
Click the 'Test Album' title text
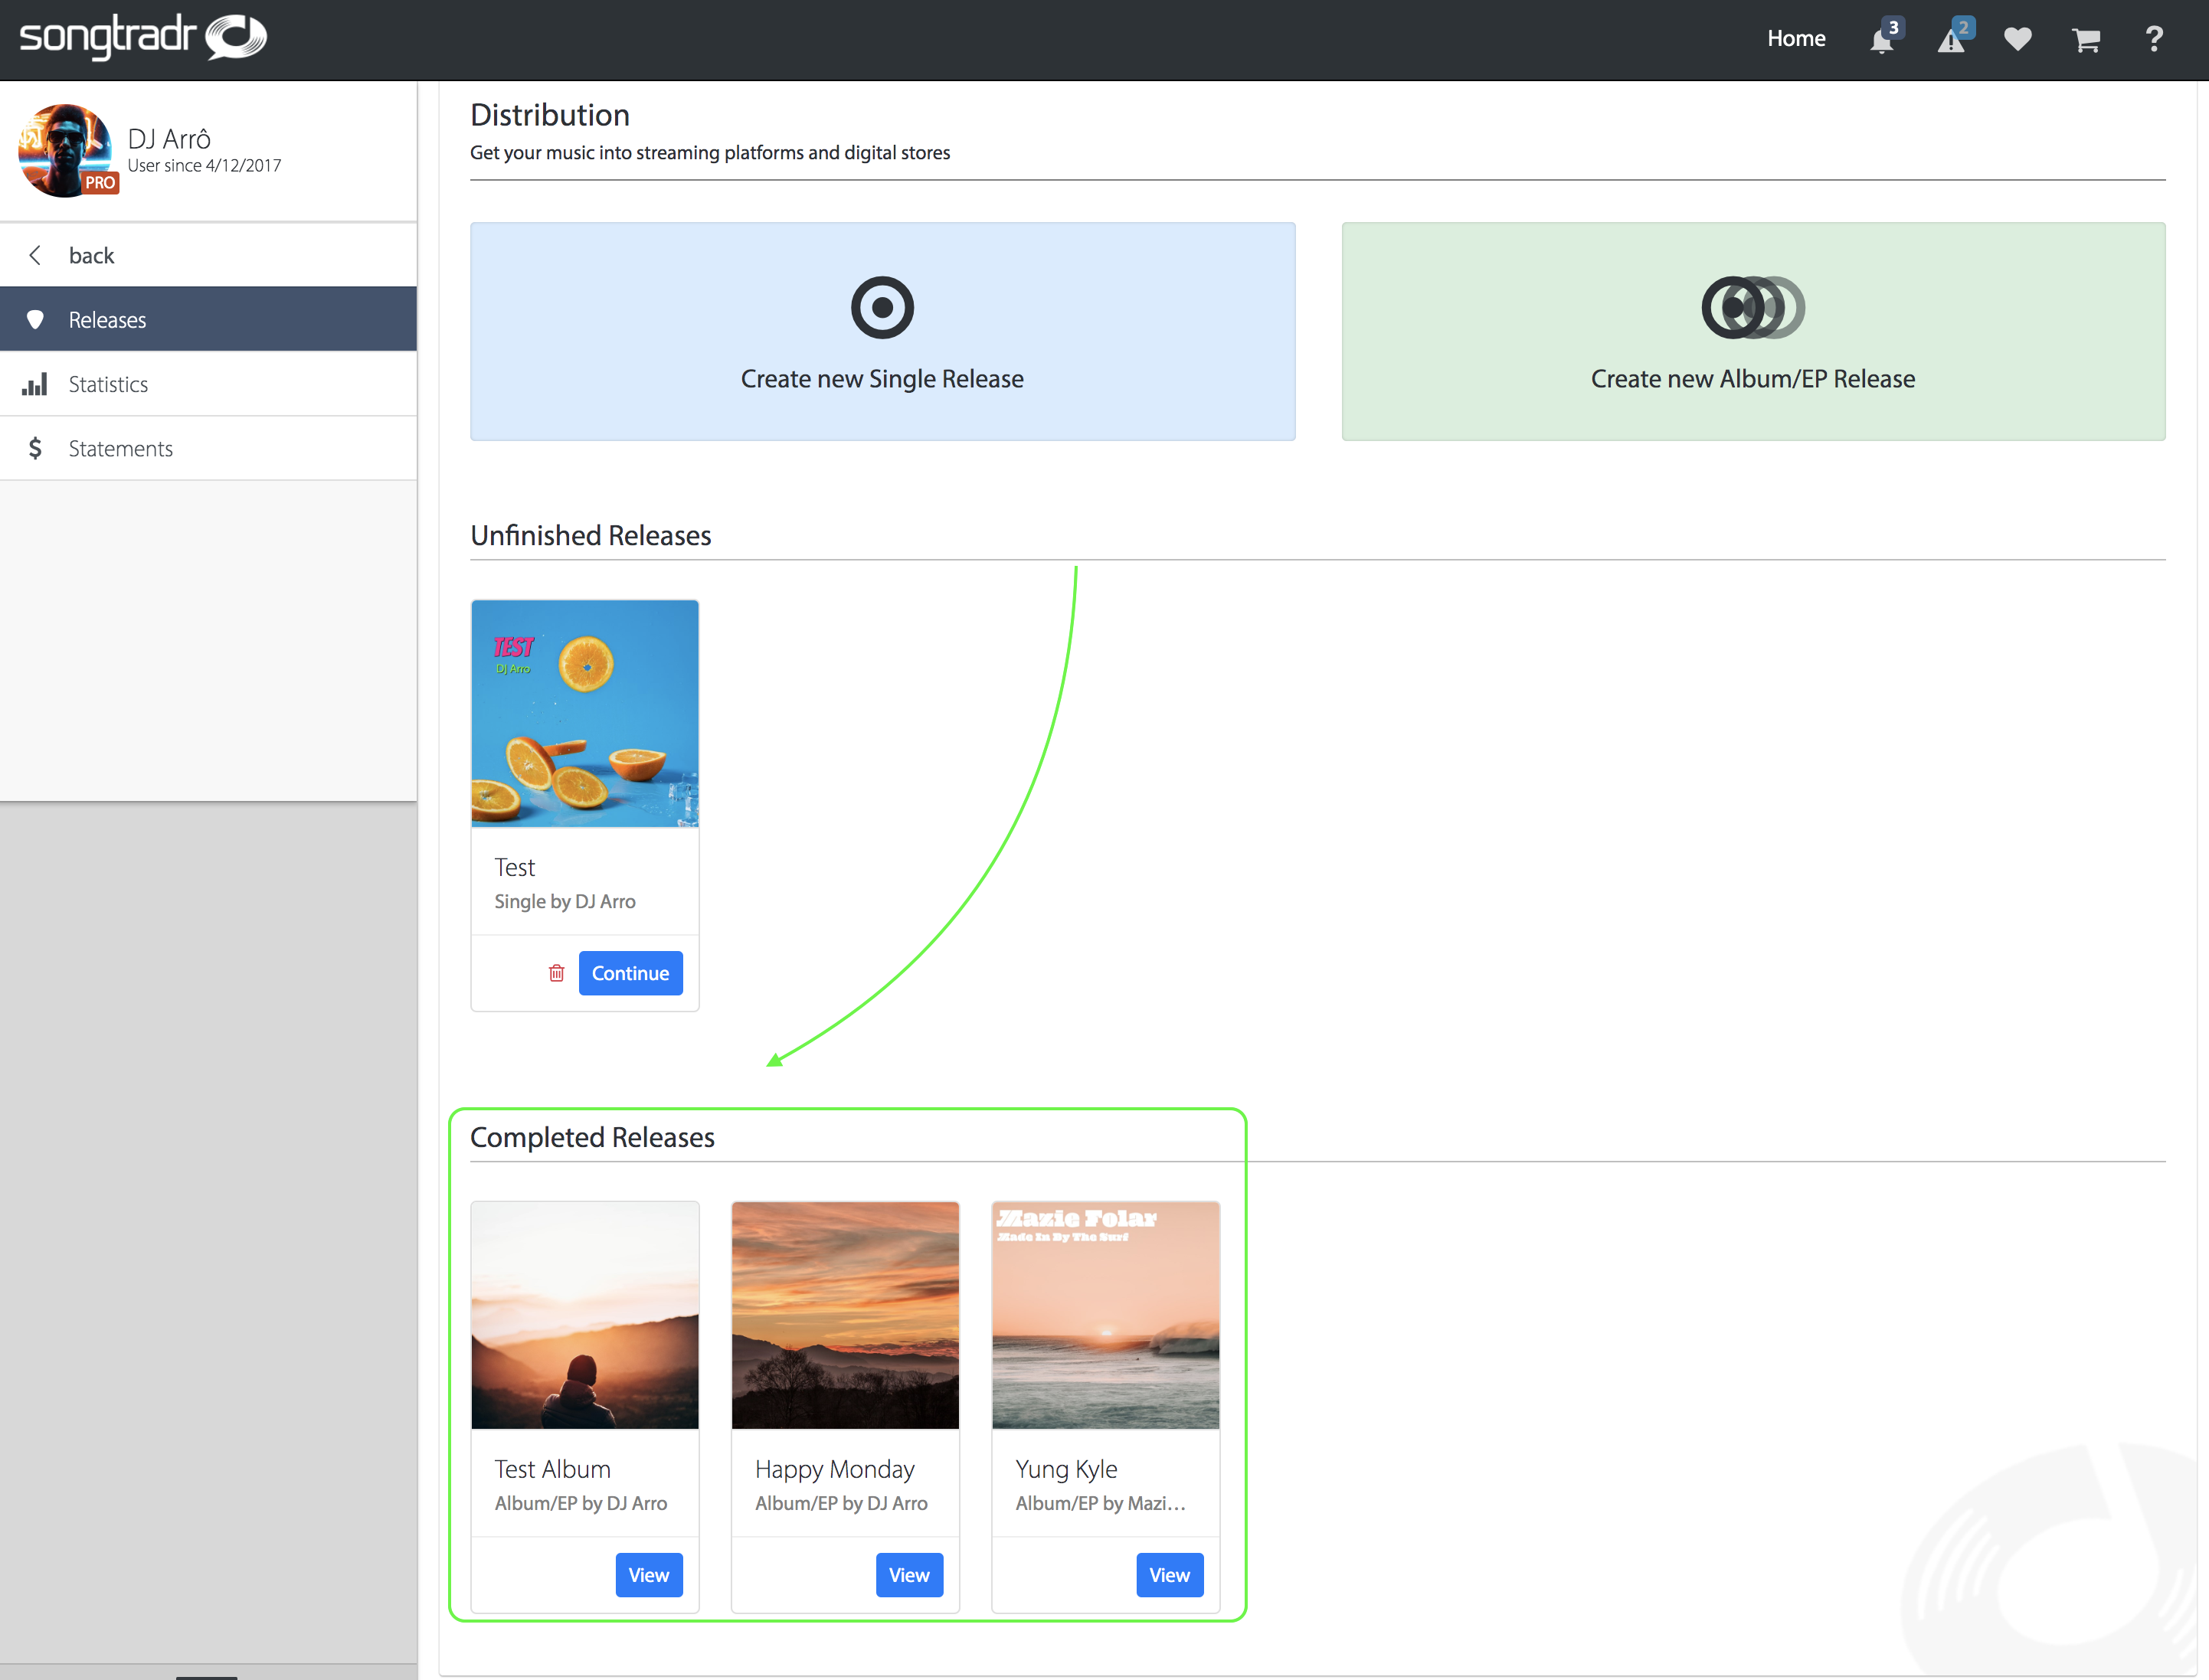point(552,1469)
